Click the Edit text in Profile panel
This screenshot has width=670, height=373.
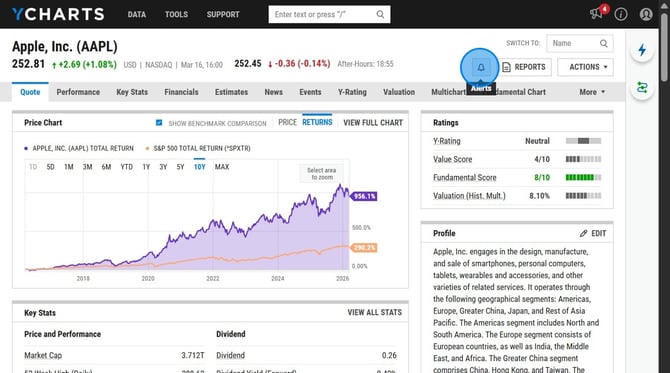point(598,233)
